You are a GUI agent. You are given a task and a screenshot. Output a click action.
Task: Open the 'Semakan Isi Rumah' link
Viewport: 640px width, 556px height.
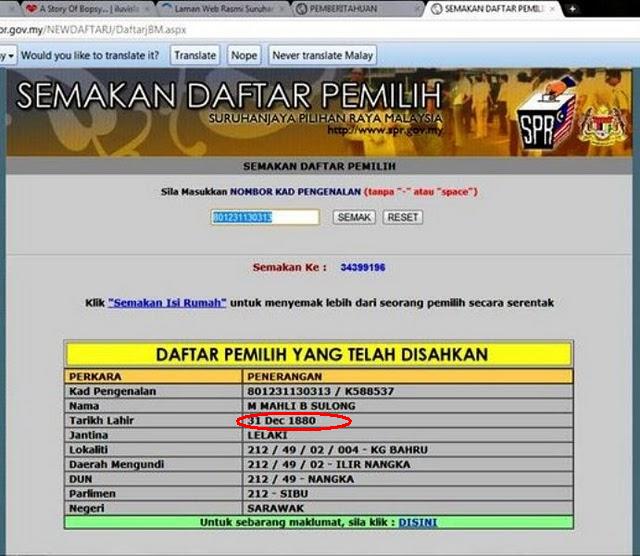pyautogui.click(x=167, y=303)
